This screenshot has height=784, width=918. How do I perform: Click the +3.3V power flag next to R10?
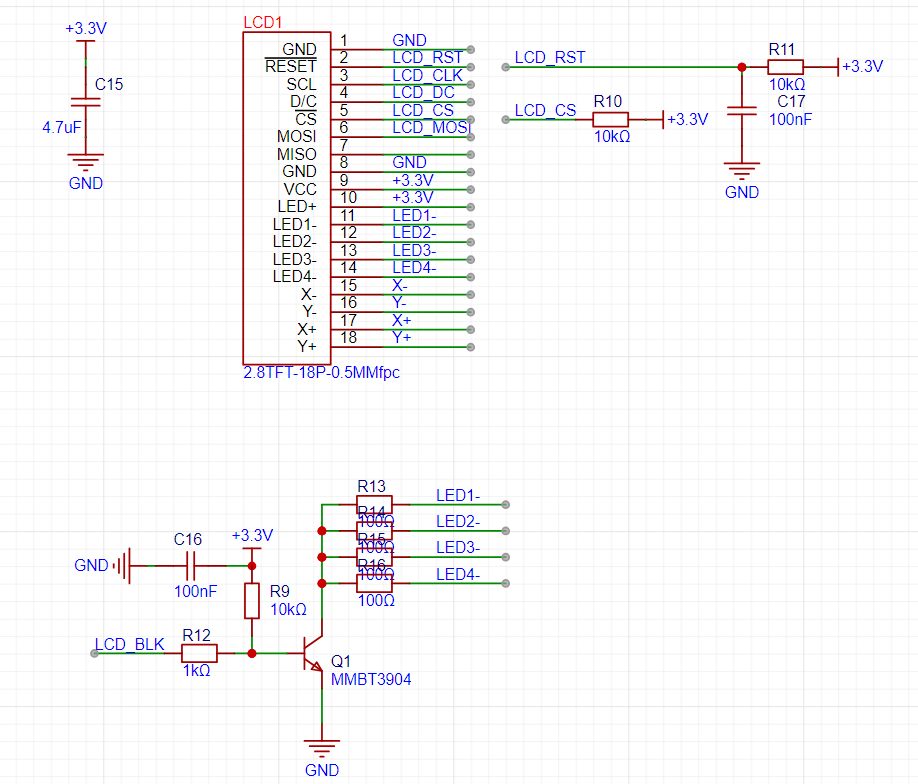click(x=686, y=119)
